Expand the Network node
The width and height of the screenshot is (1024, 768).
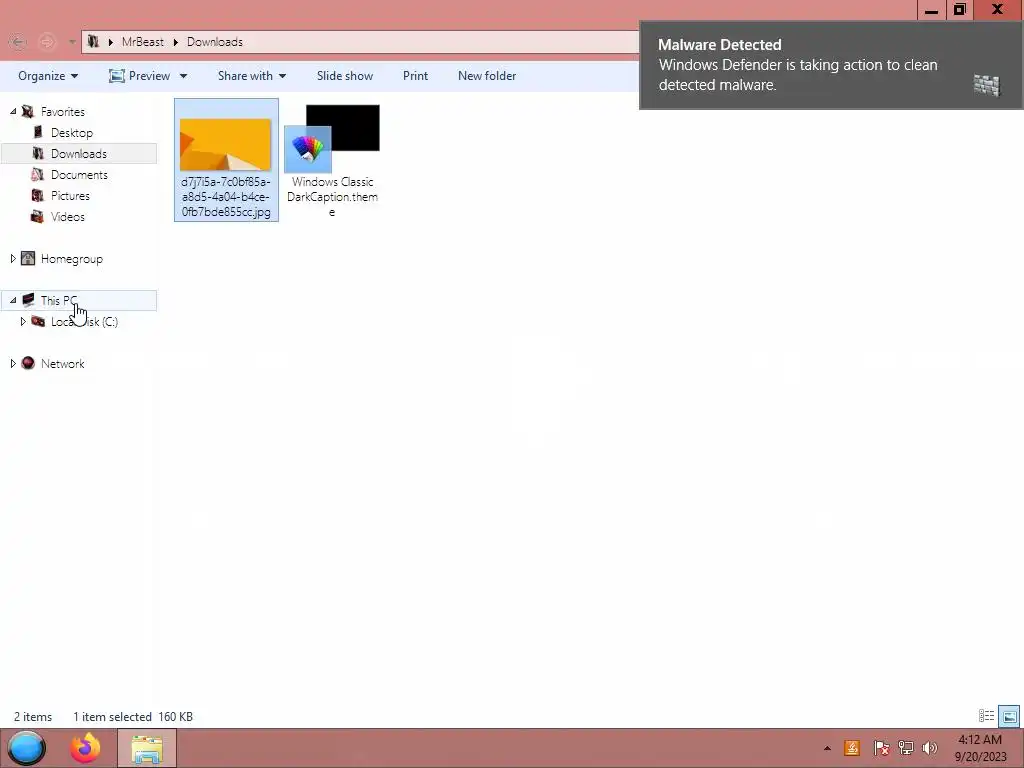[13, 363]
